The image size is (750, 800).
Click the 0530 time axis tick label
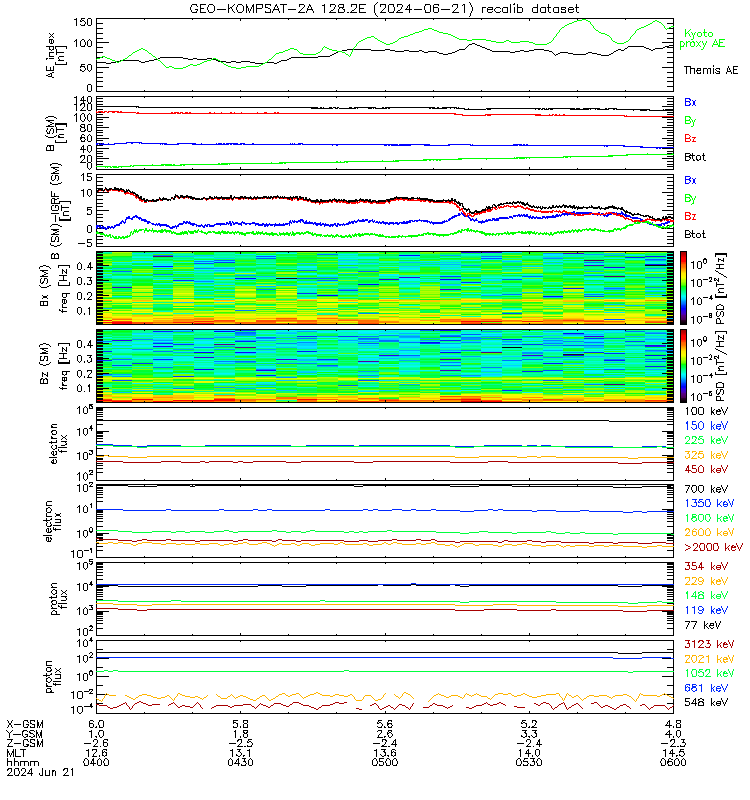pos(529,762)
